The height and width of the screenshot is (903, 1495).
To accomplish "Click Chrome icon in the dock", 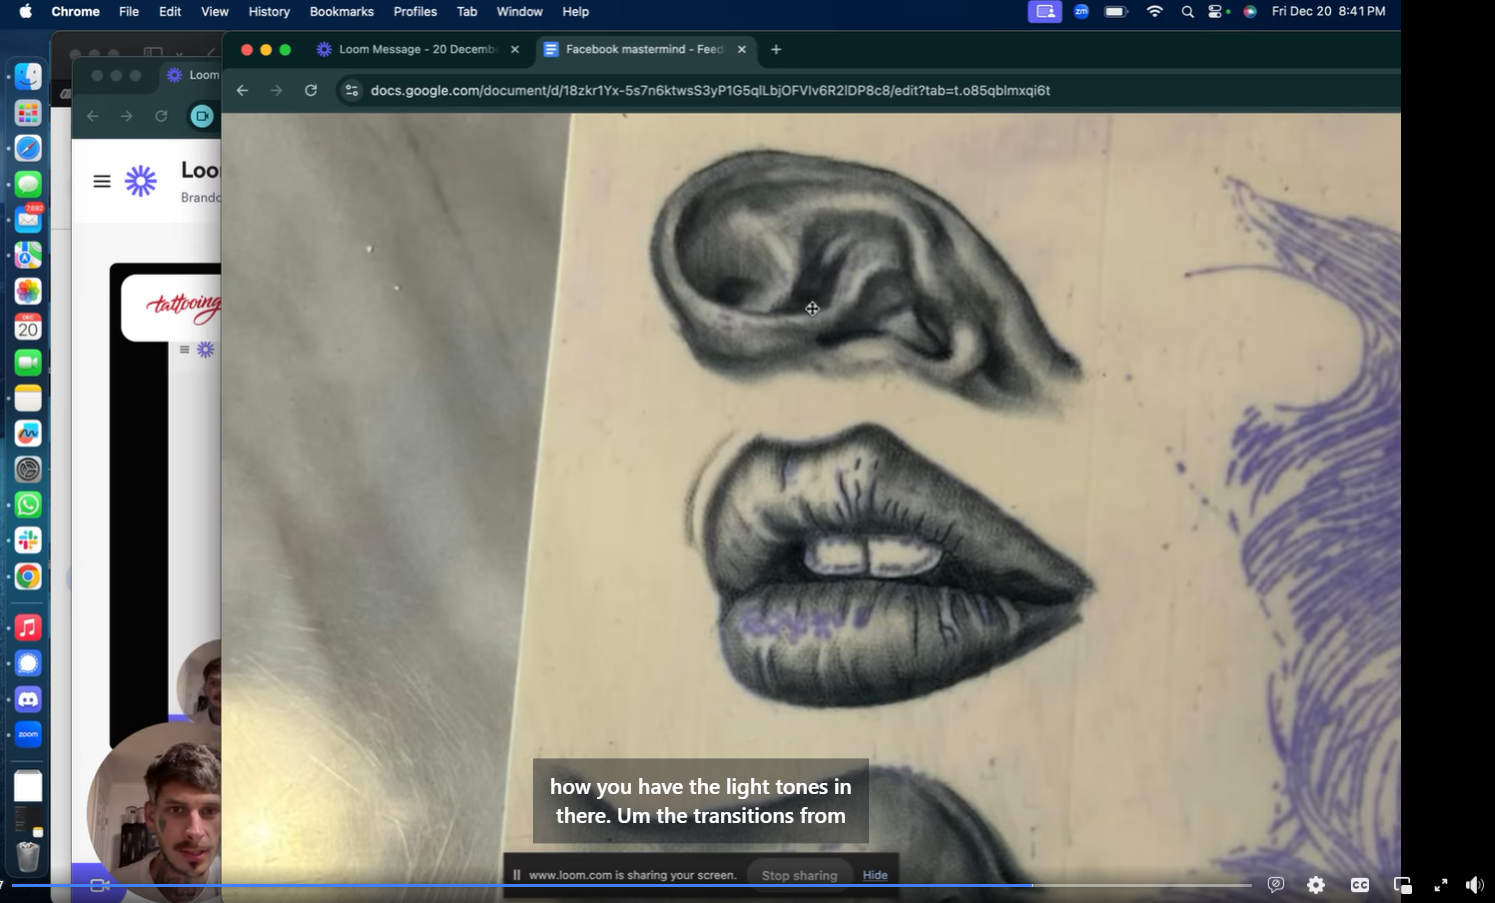I will [x=28, y=576].
